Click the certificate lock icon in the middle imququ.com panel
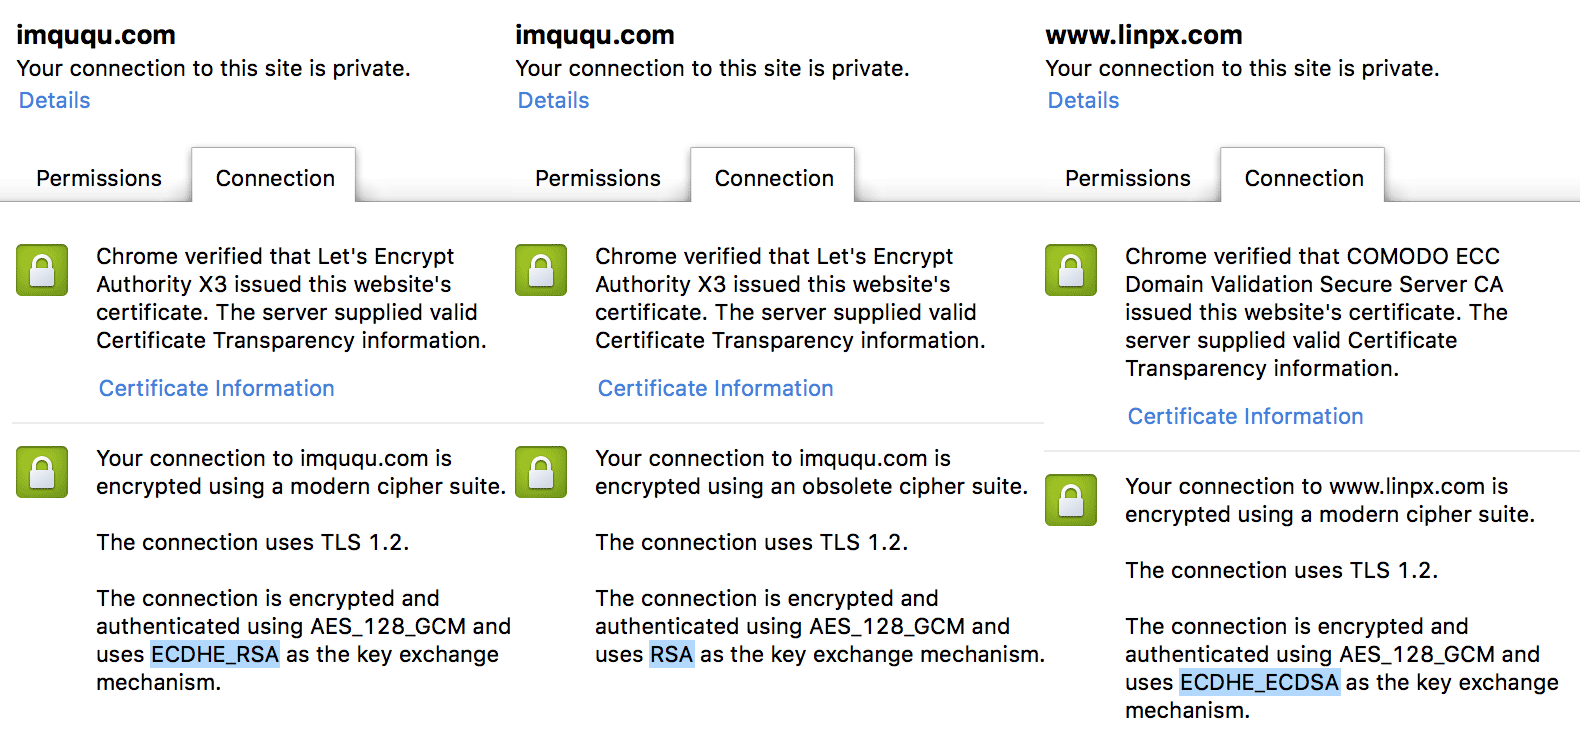Image resolution: width=1580 pixels, height=740 pixels. pos(541,270)
